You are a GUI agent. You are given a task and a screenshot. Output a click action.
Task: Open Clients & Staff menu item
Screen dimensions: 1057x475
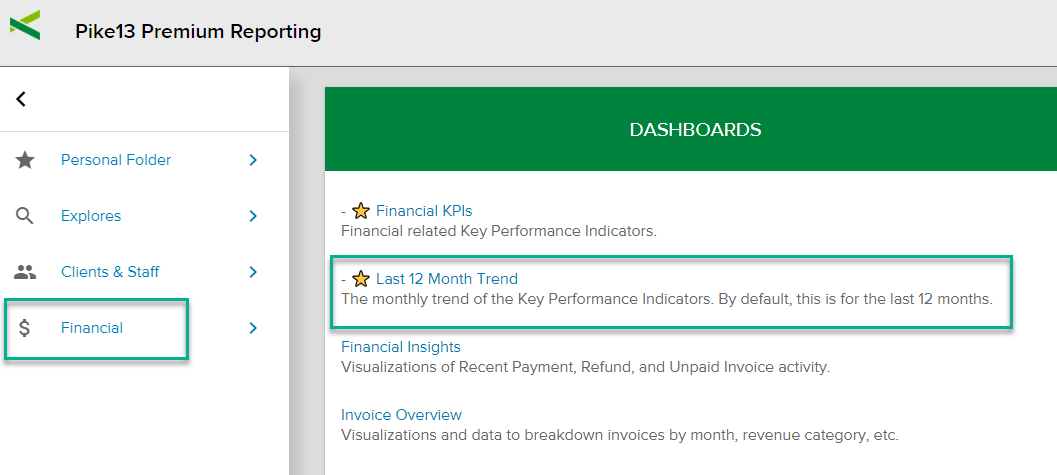click(110, 272)
